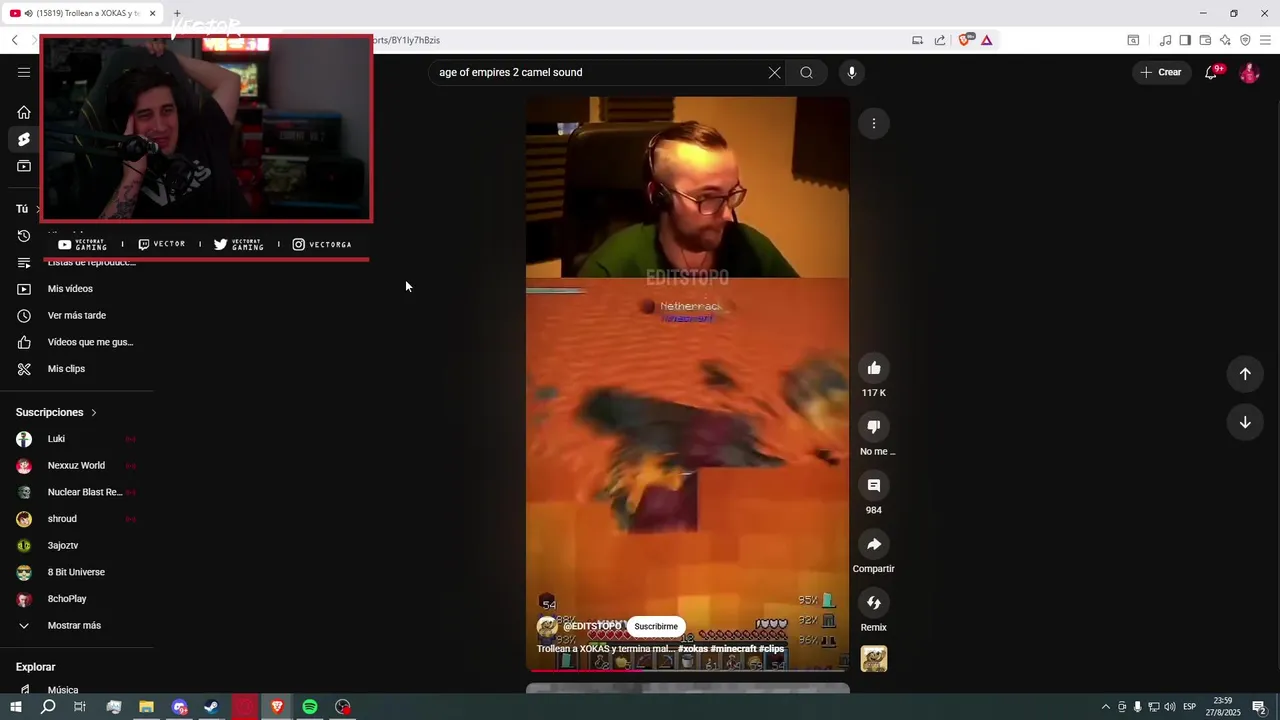Click the Crear button
Screen dimensions: 1280x720
tap(1161, 72)
